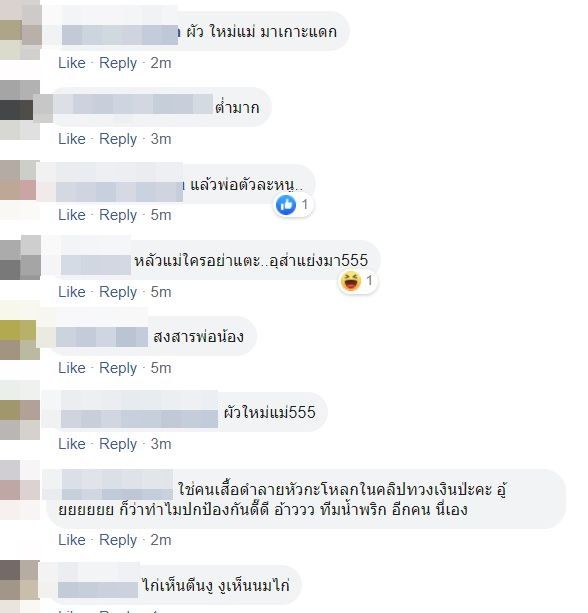This screenshot has width=588, height=613.
Task: Open the 2m timestamp of the top comment
Action: [x=161, y=63]
